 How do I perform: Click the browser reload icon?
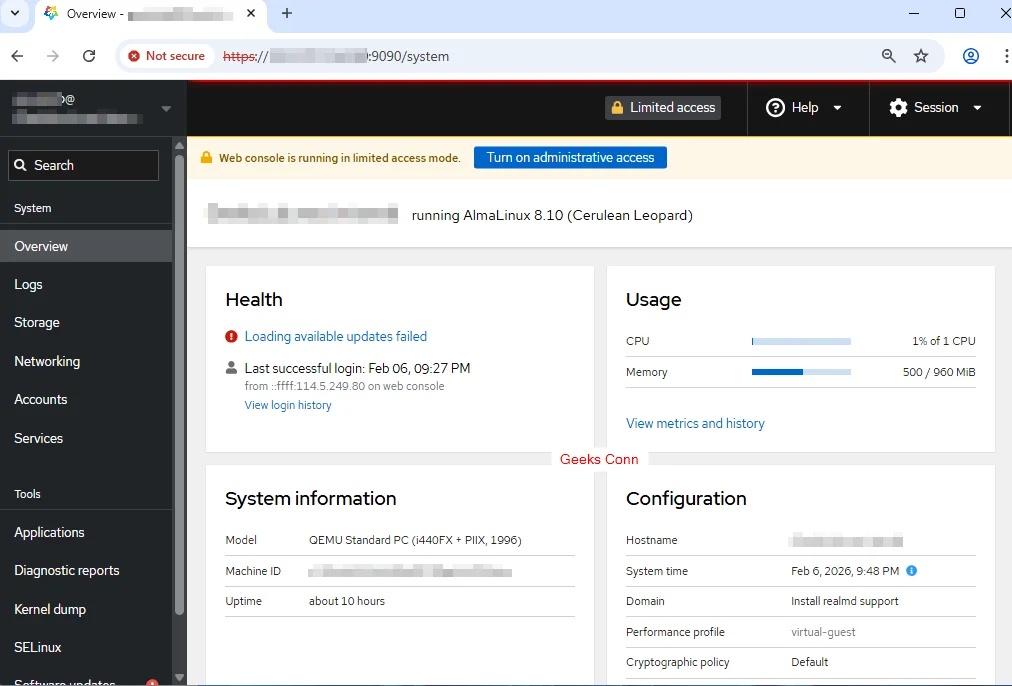point(89,56)
